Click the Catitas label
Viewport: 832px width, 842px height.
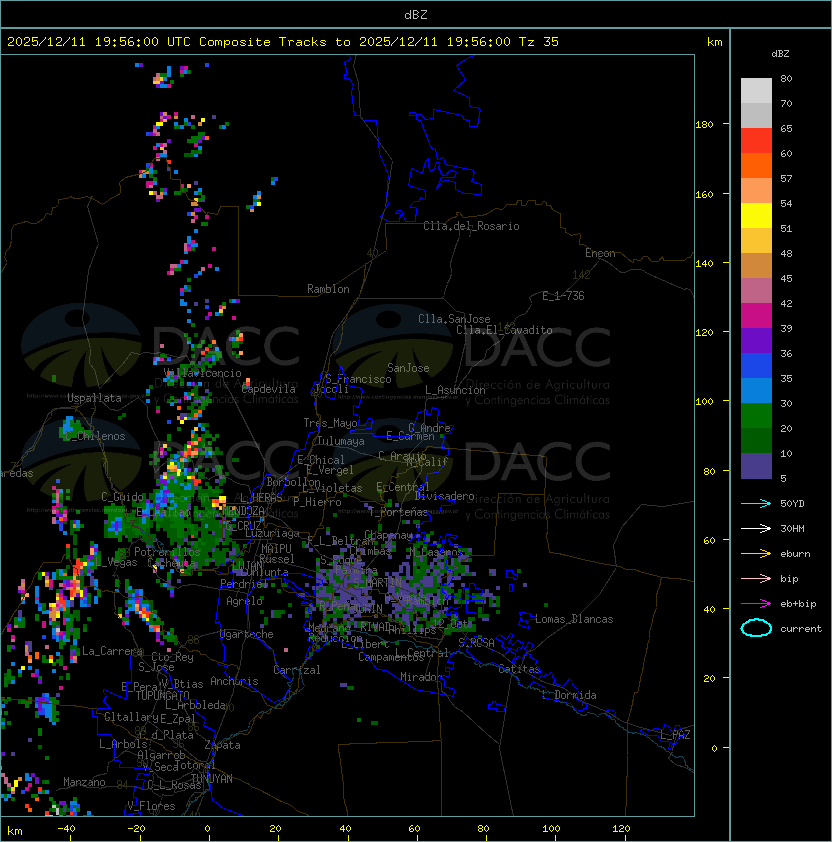point(519,669)
